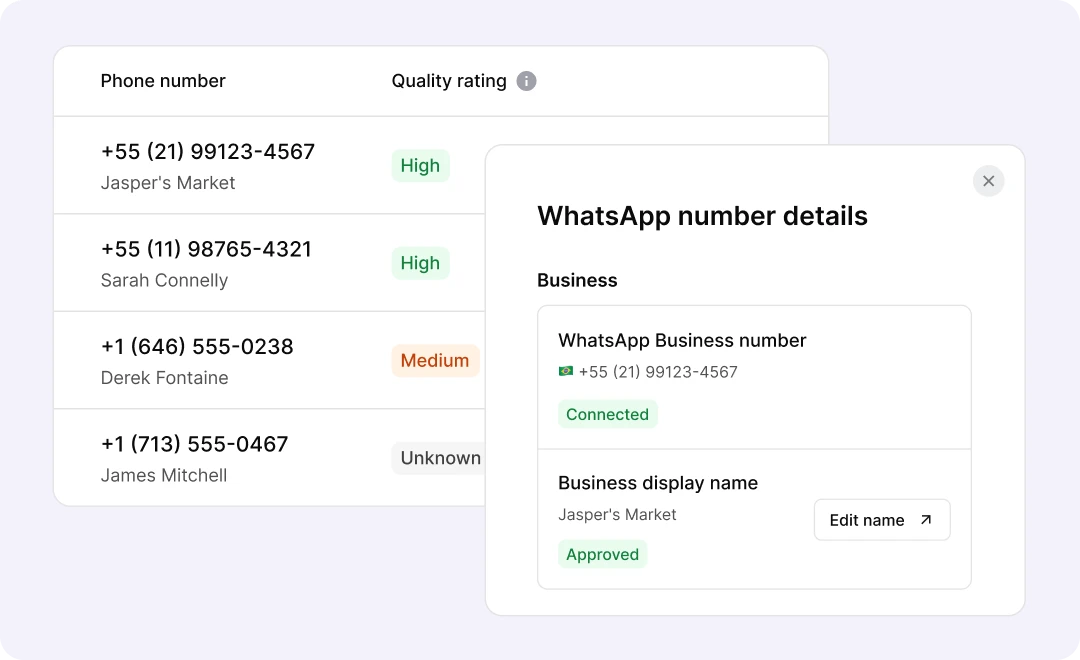Click High badge for Jasper's Market row
Viewport: 1080px width, 660px height.
(x=420, y=165)
